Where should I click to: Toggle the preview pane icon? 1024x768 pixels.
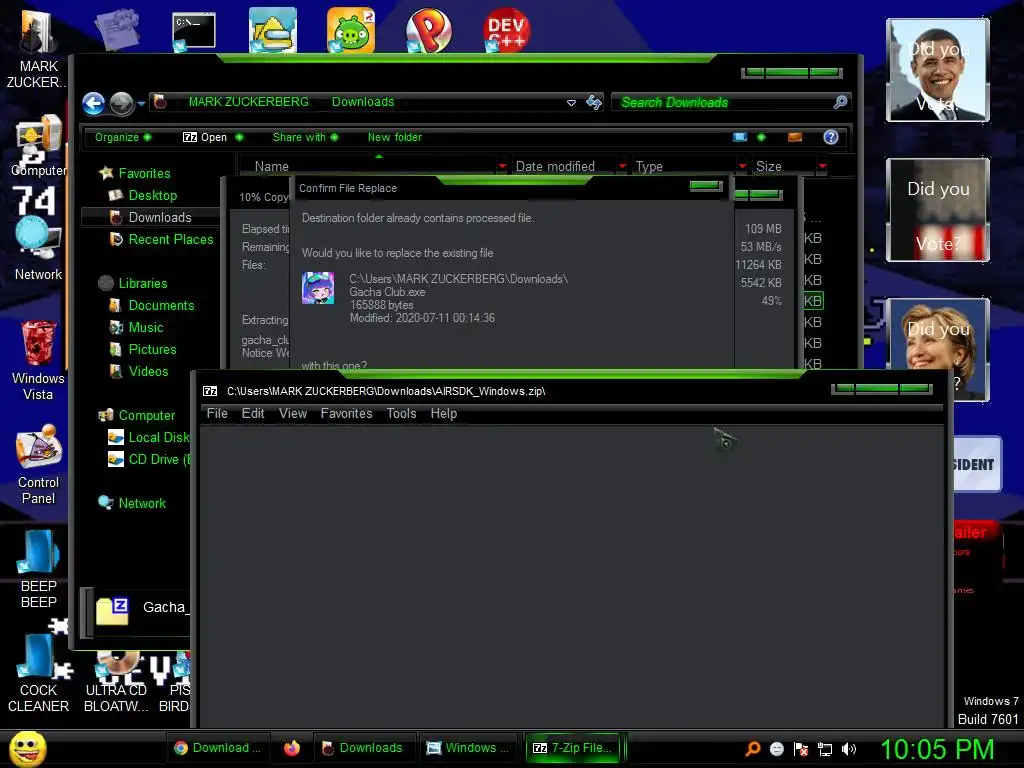(795, 137)
